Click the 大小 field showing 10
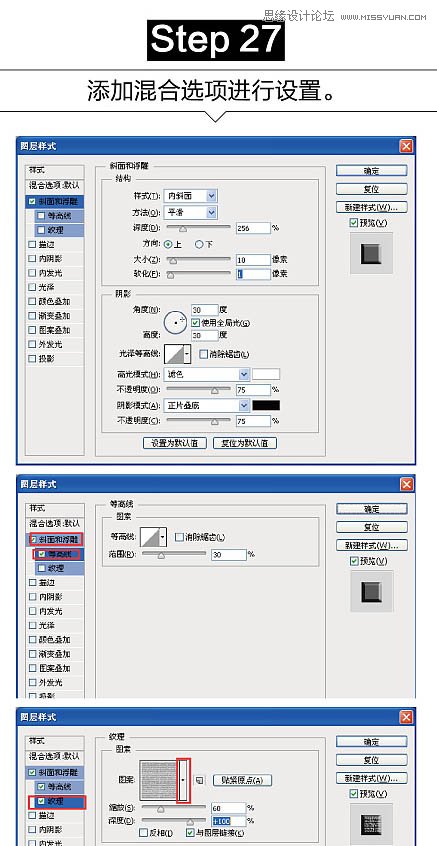 coord(253,260)
